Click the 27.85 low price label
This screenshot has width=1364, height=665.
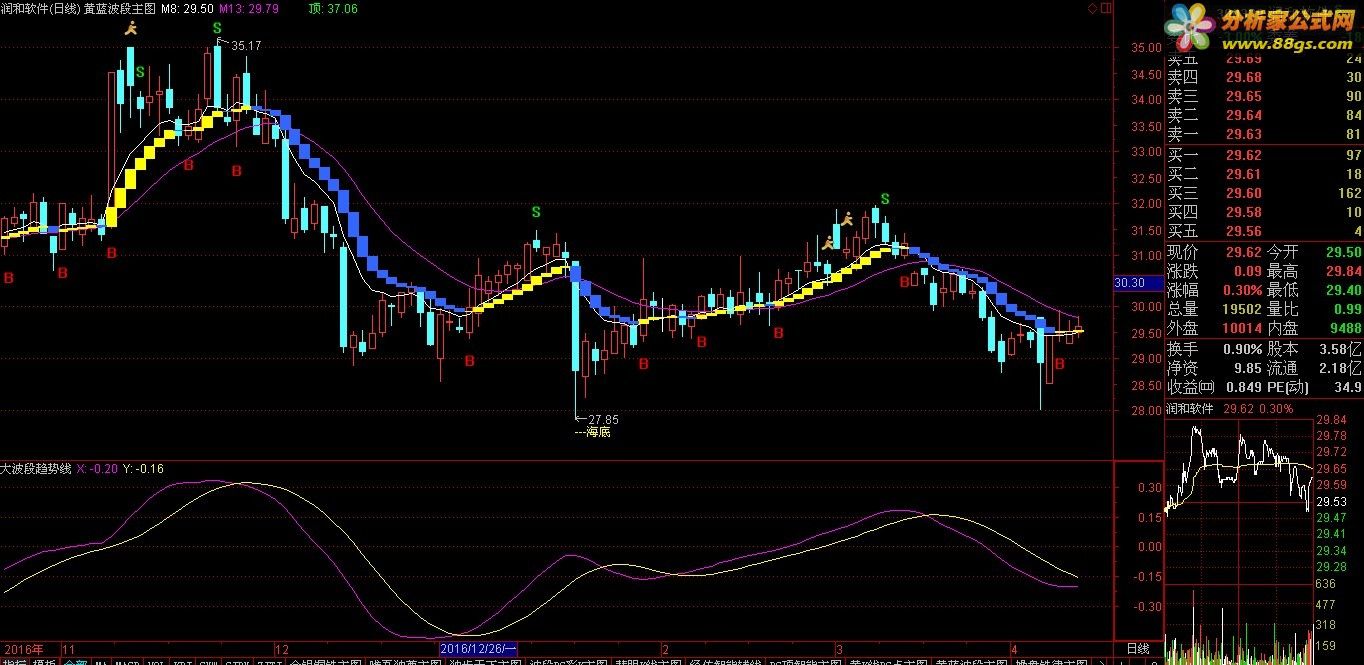pyautogui.click(x=603, y=419)
